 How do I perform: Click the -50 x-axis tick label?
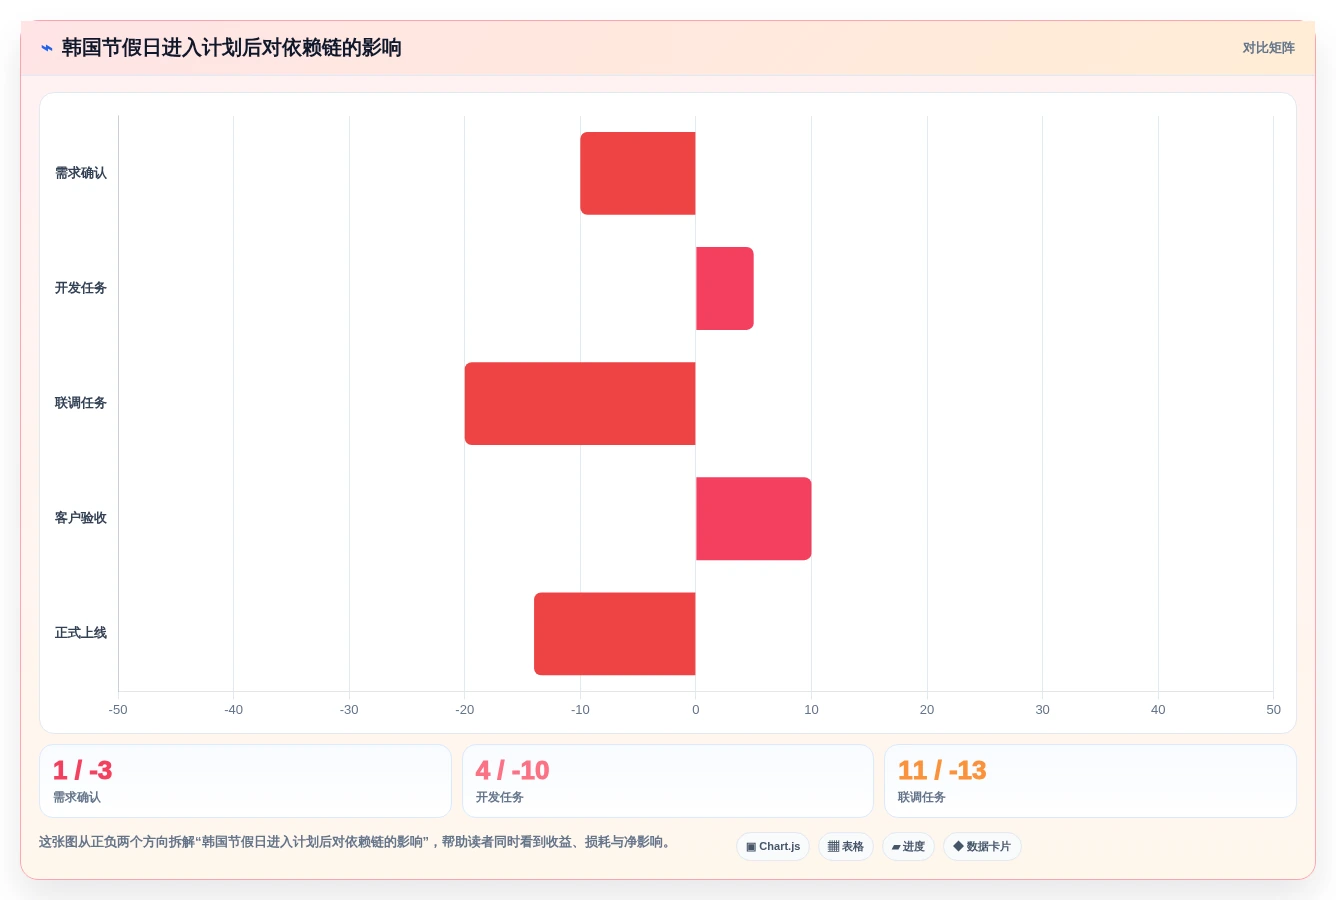click(x=118, y=710)
